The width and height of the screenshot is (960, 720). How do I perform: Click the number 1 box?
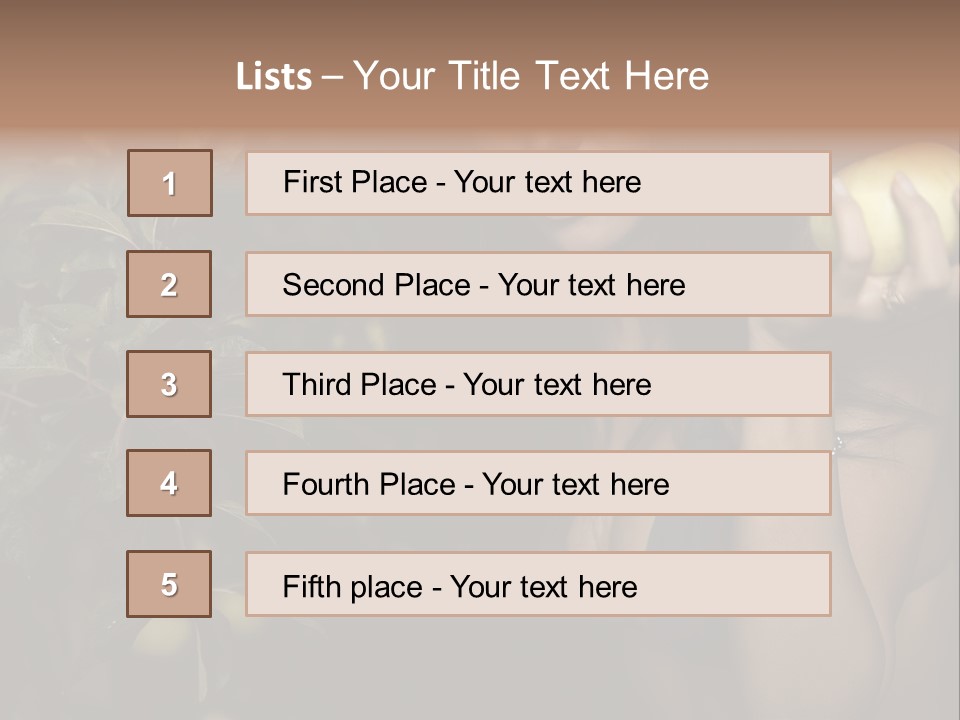point(170,183)
